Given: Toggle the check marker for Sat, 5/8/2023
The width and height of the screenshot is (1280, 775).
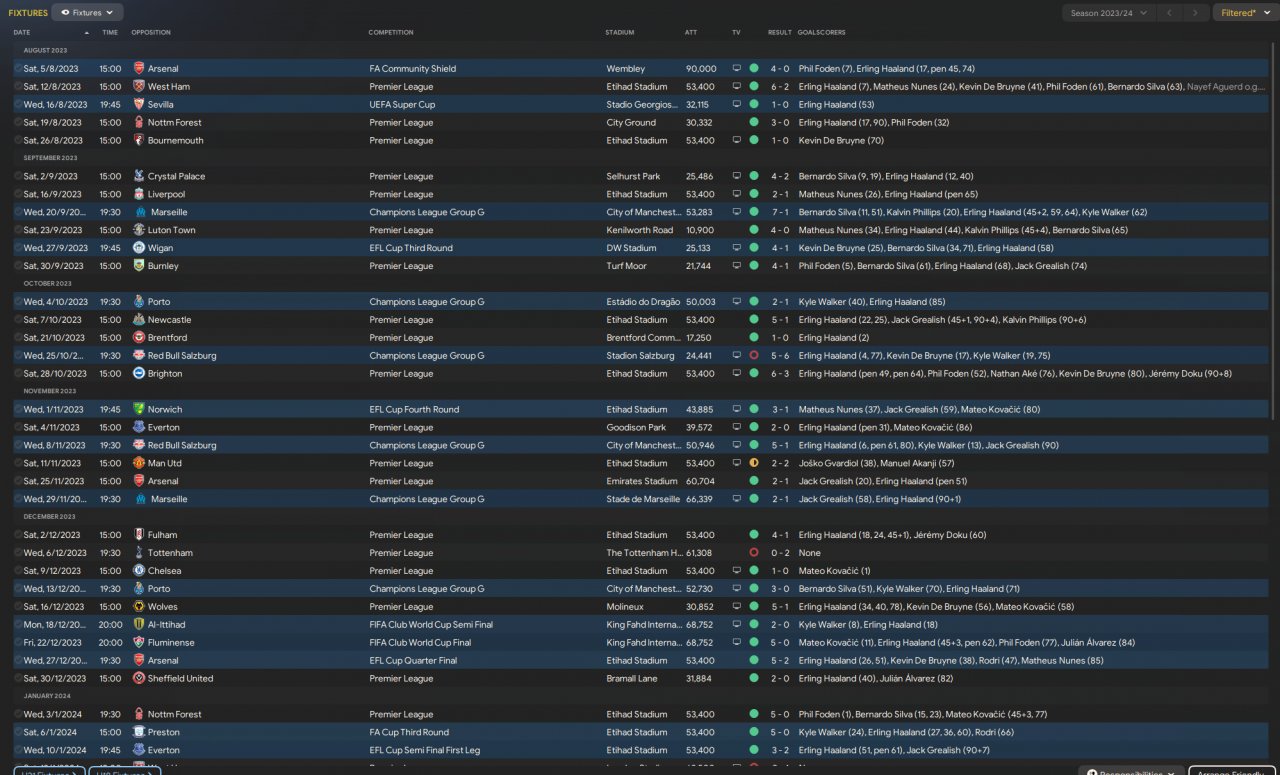Looking at the screenshot, I should [x=18, y=69].
